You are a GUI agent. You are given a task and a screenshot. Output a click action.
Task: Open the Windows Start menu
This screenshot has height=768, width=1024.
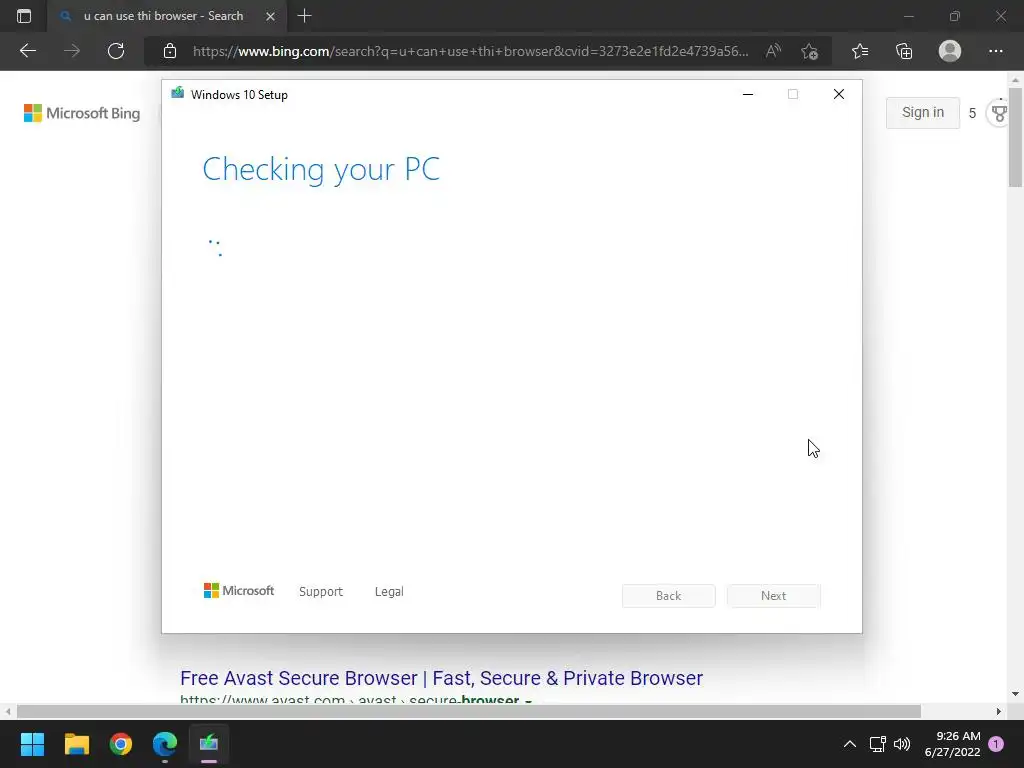point(32,744)
